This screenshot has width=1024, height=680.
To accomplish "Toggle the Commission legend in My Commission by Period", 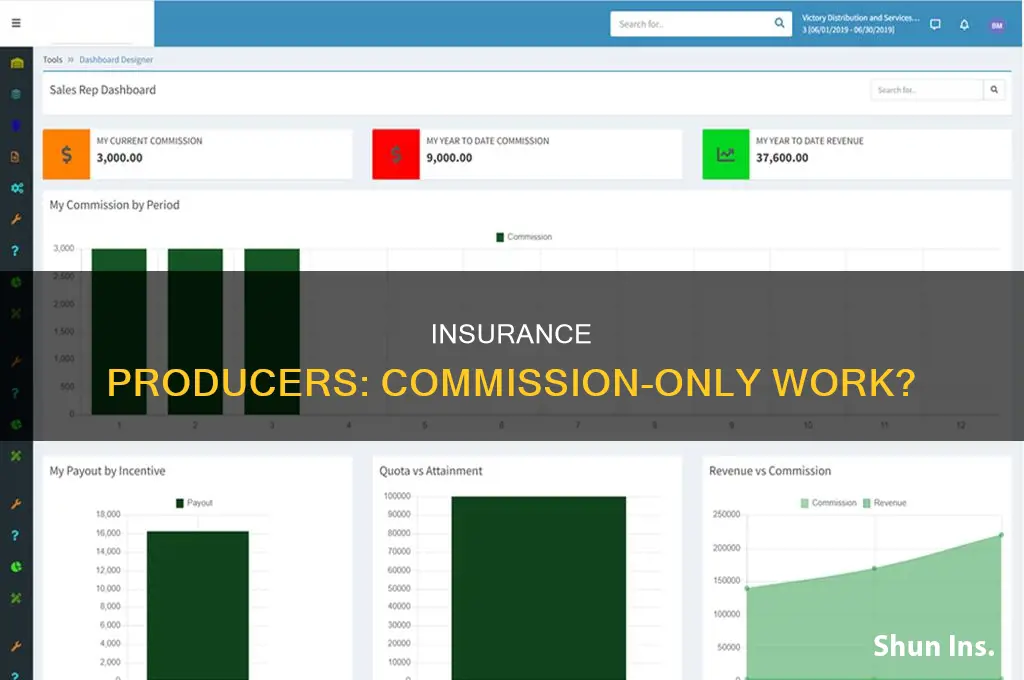I will tap(524, 236).
